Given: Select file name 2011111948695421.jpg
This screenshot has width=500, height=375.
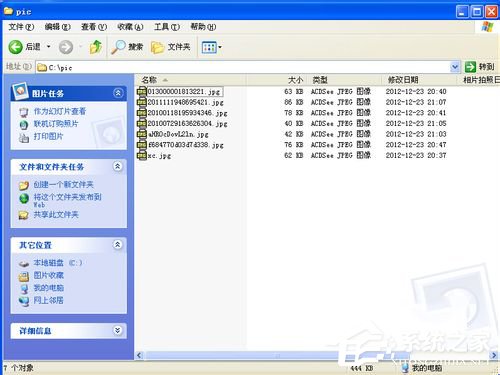Looking at the screenshot, I should (x=186, y=102).
